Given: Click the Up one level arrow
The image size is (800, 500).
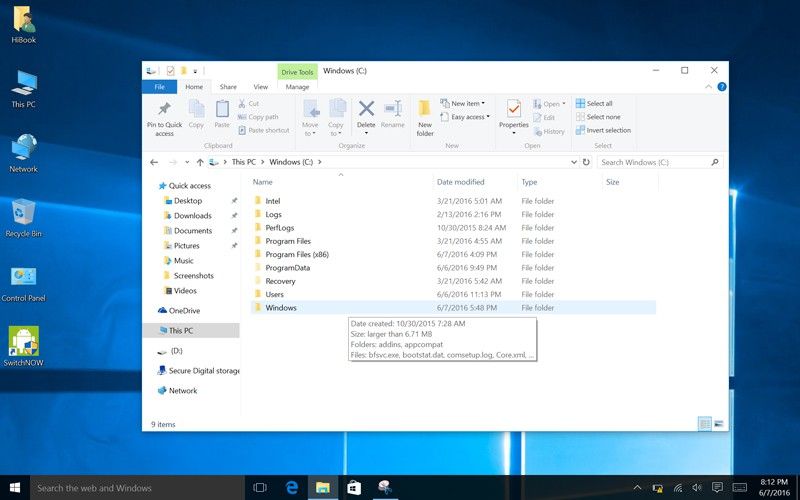Looking at the screenshot, I should [x=200, y=162].
